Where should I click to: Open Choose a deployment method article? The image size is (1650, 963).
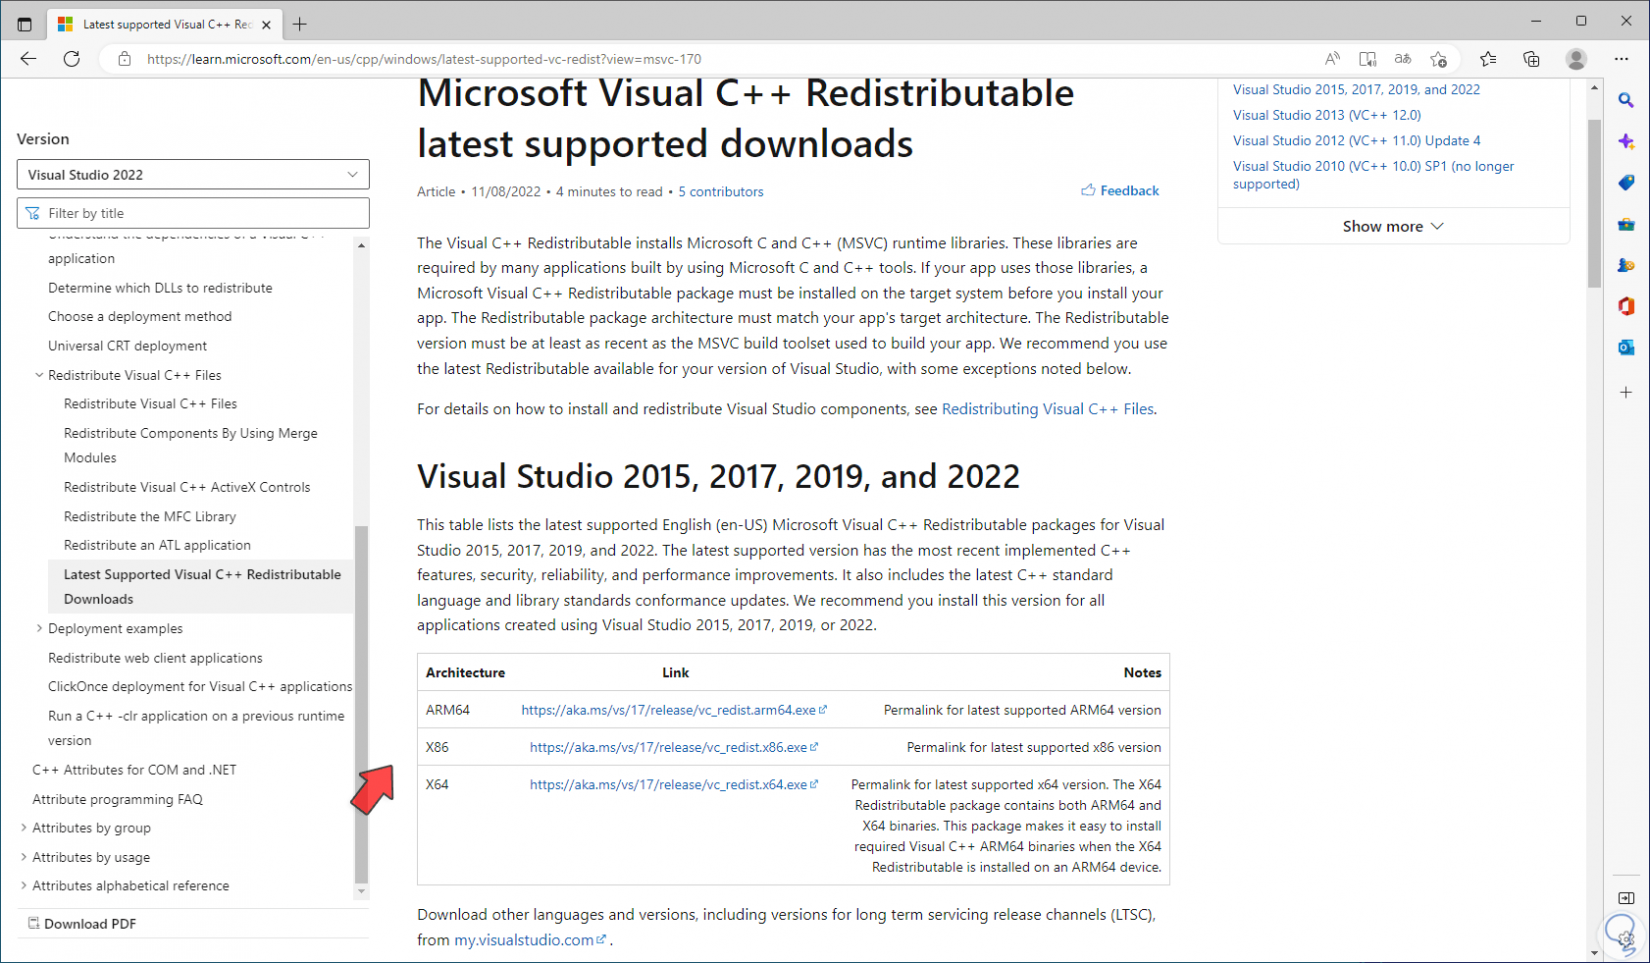[140, 316]
